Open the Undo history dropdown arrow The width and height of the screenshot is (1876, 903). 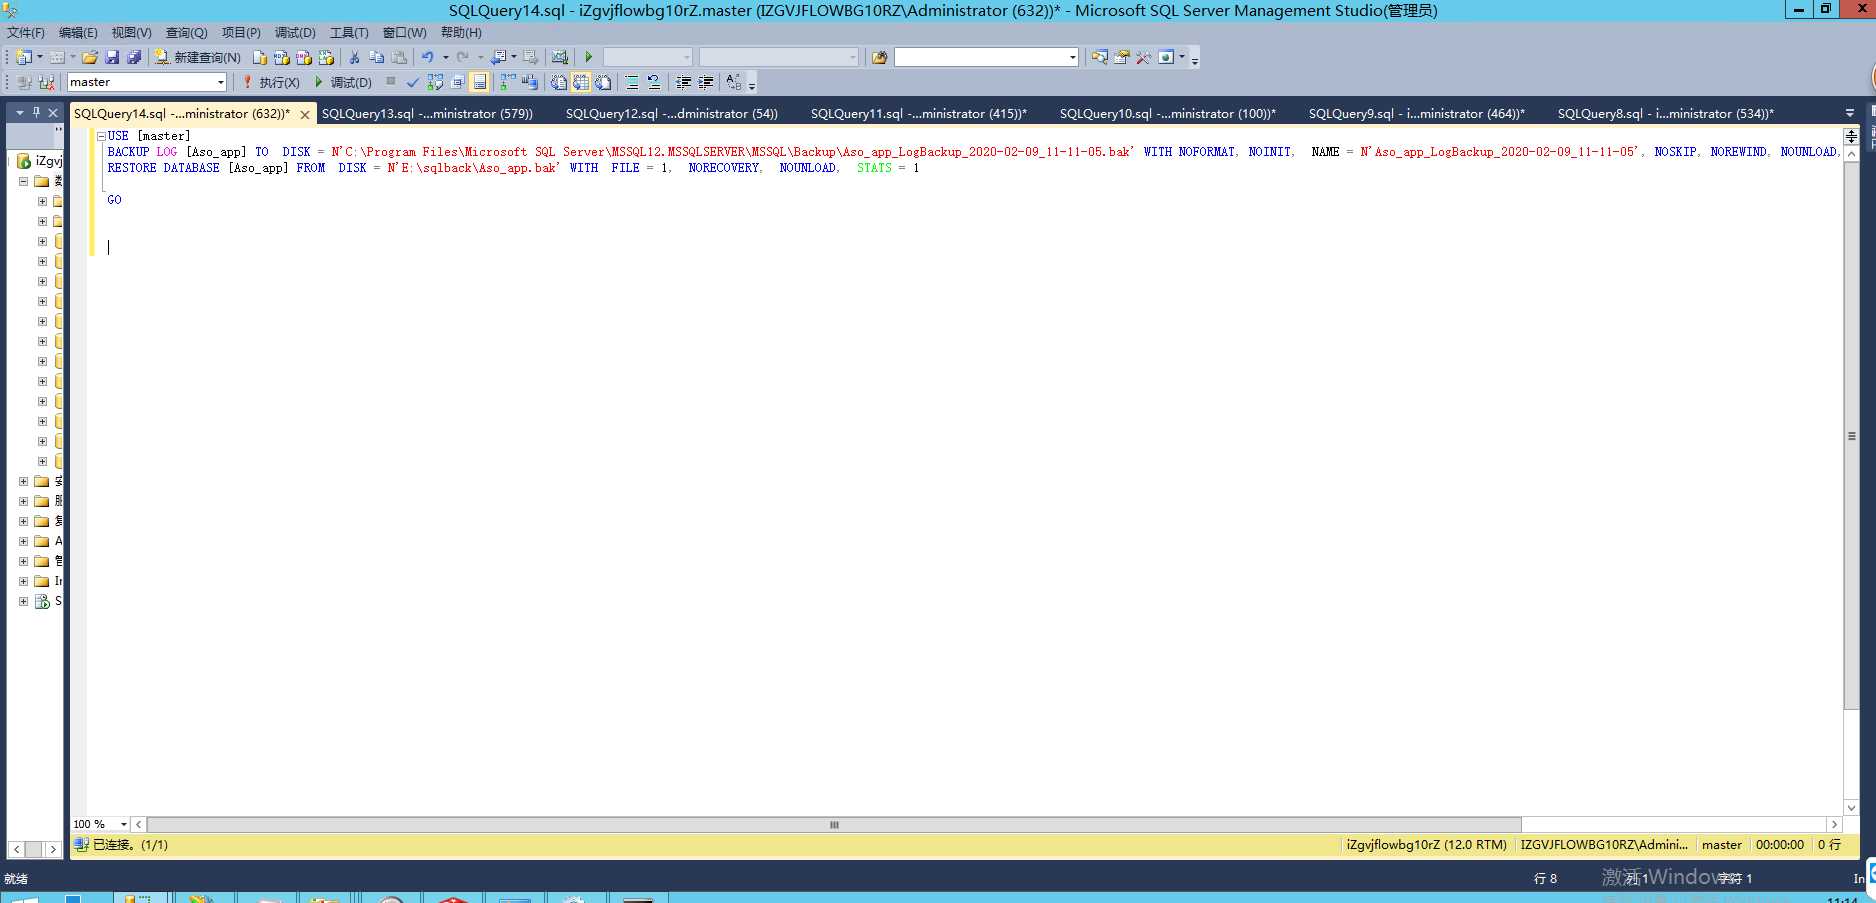click(446, 58)
